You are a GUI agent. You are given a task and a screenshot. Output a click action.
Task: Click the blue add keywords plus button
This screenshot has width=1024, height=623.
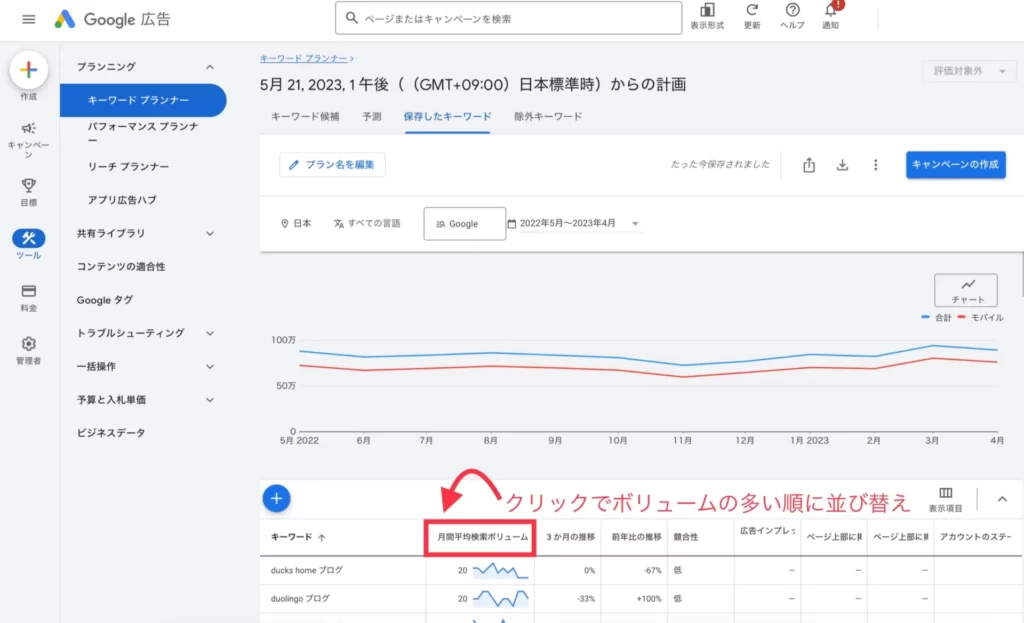click(276, 498)
